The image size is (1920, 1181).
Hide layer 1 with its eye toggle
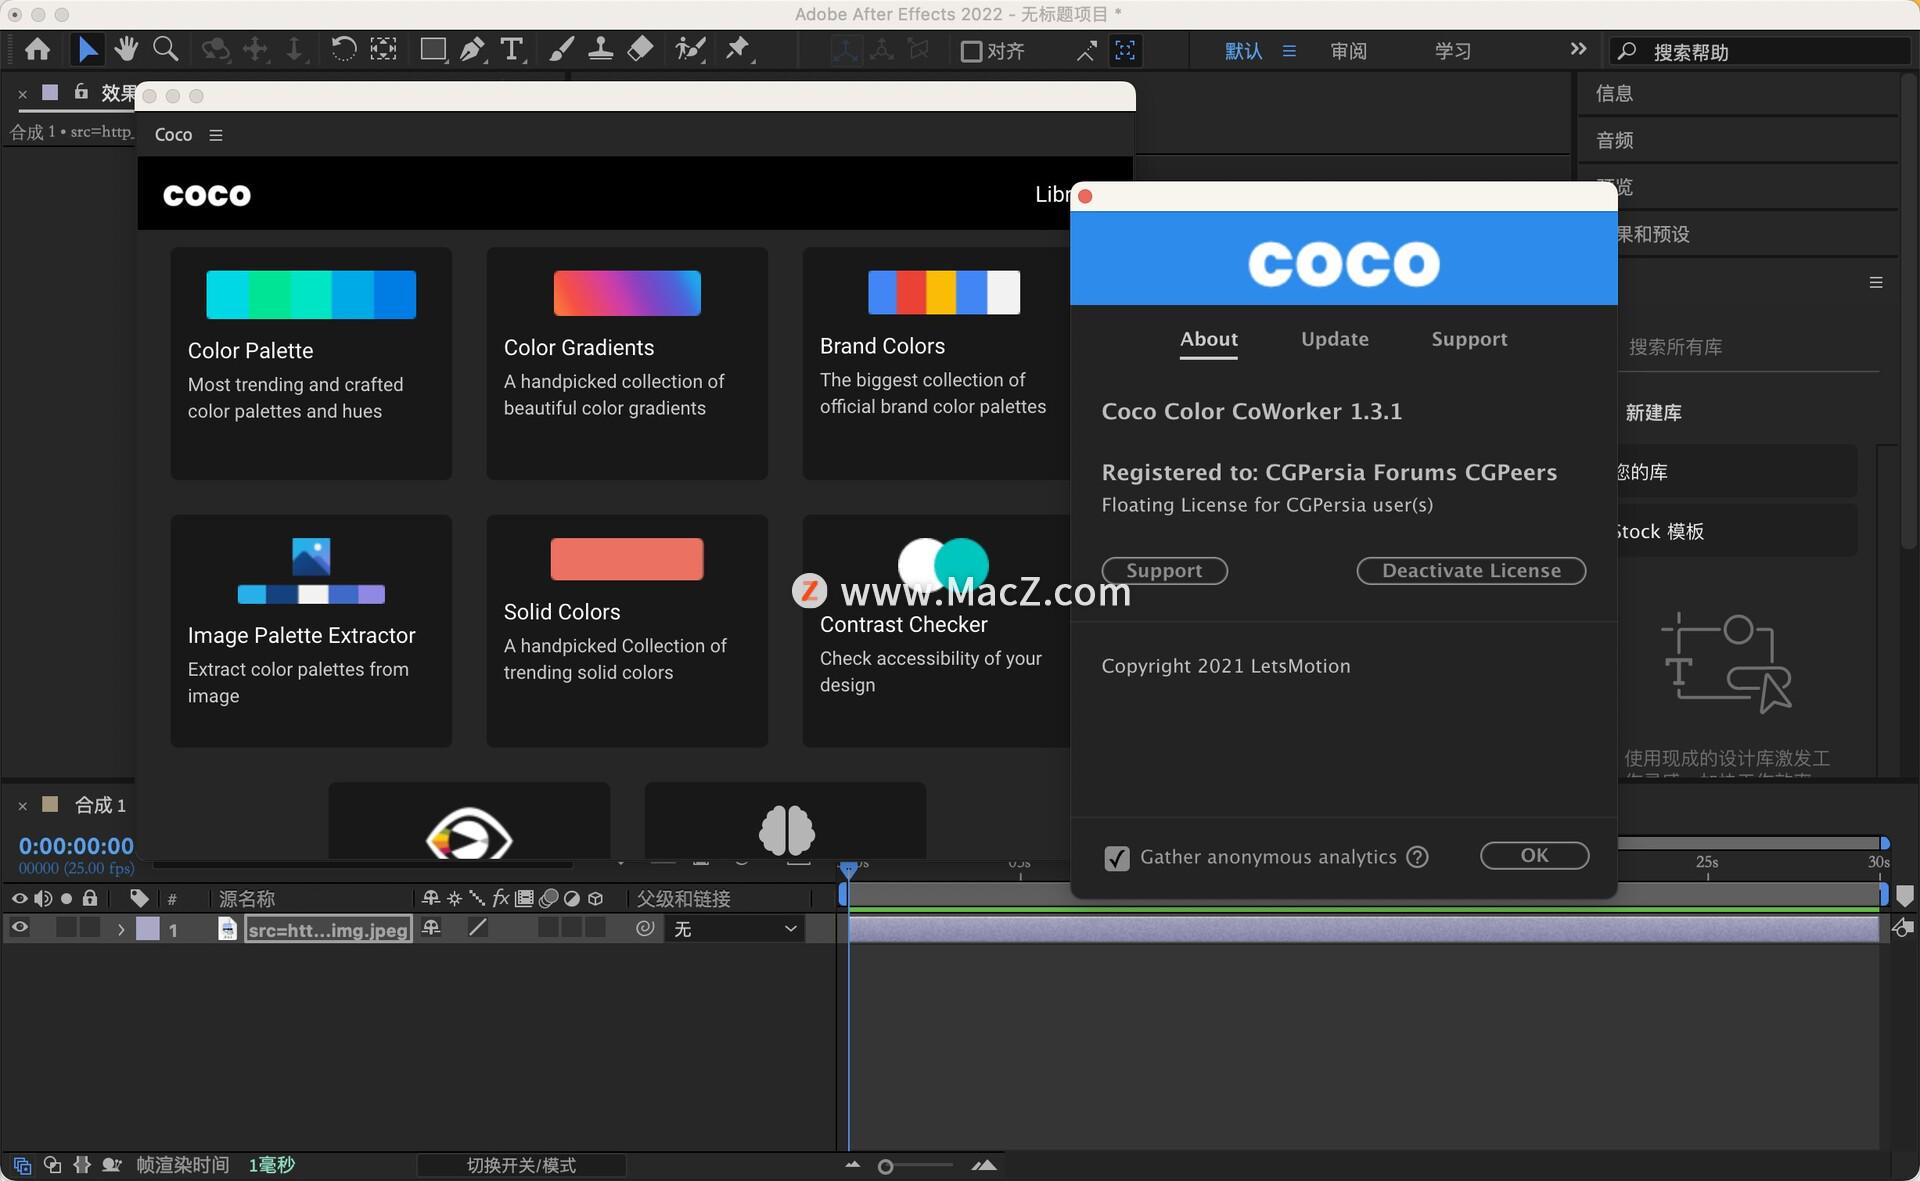click(19, 928)
